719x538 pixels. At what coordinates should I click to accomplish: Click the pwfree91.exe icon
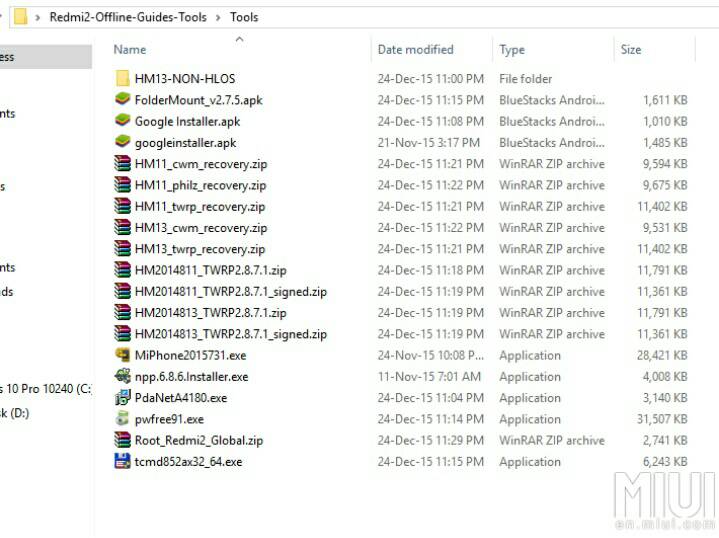point(122,419)
